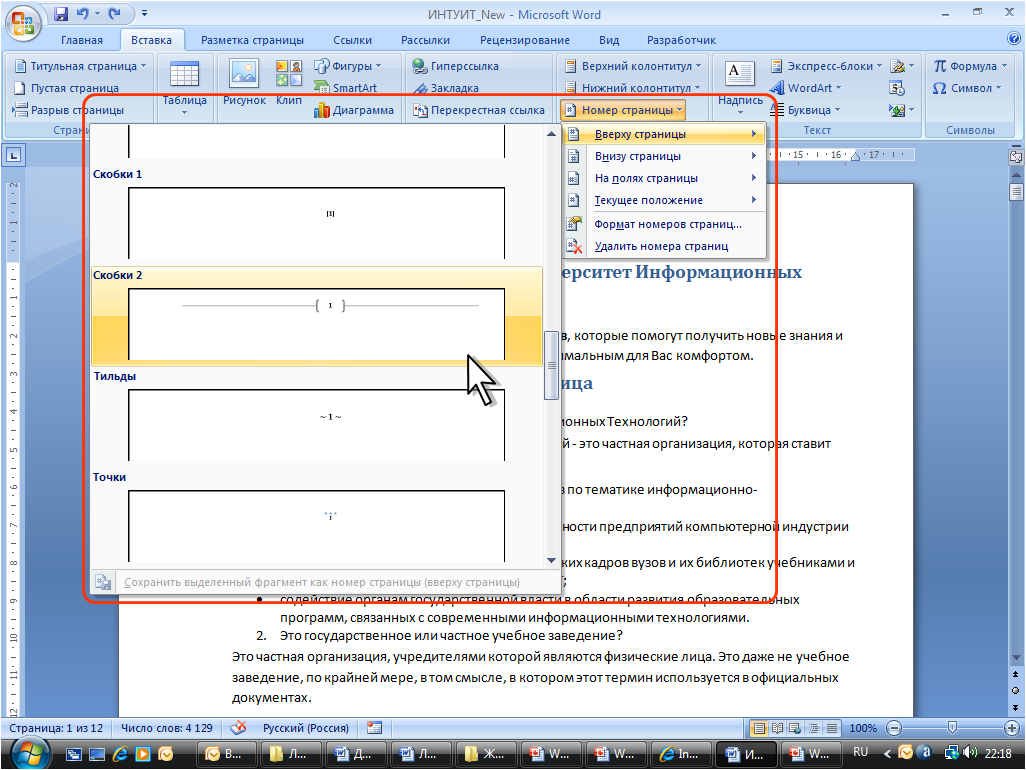Click the 100% zoom level button
This screenshot has width=1026, height=770.
point(863,727)
